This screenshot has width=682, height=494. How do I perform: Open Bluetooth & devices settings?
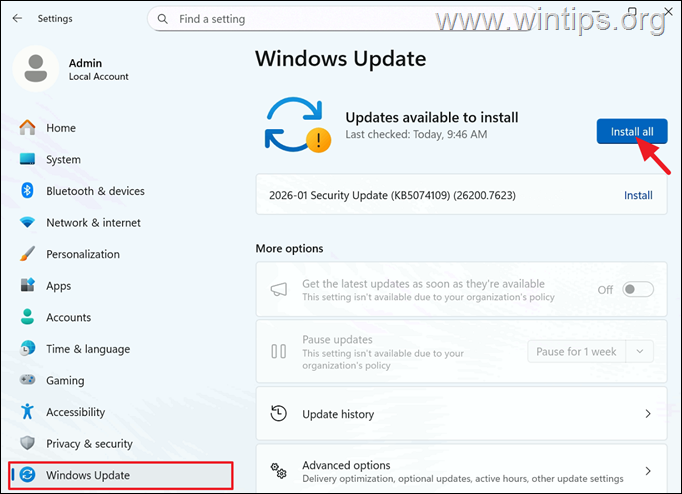(x=120, y=191)
